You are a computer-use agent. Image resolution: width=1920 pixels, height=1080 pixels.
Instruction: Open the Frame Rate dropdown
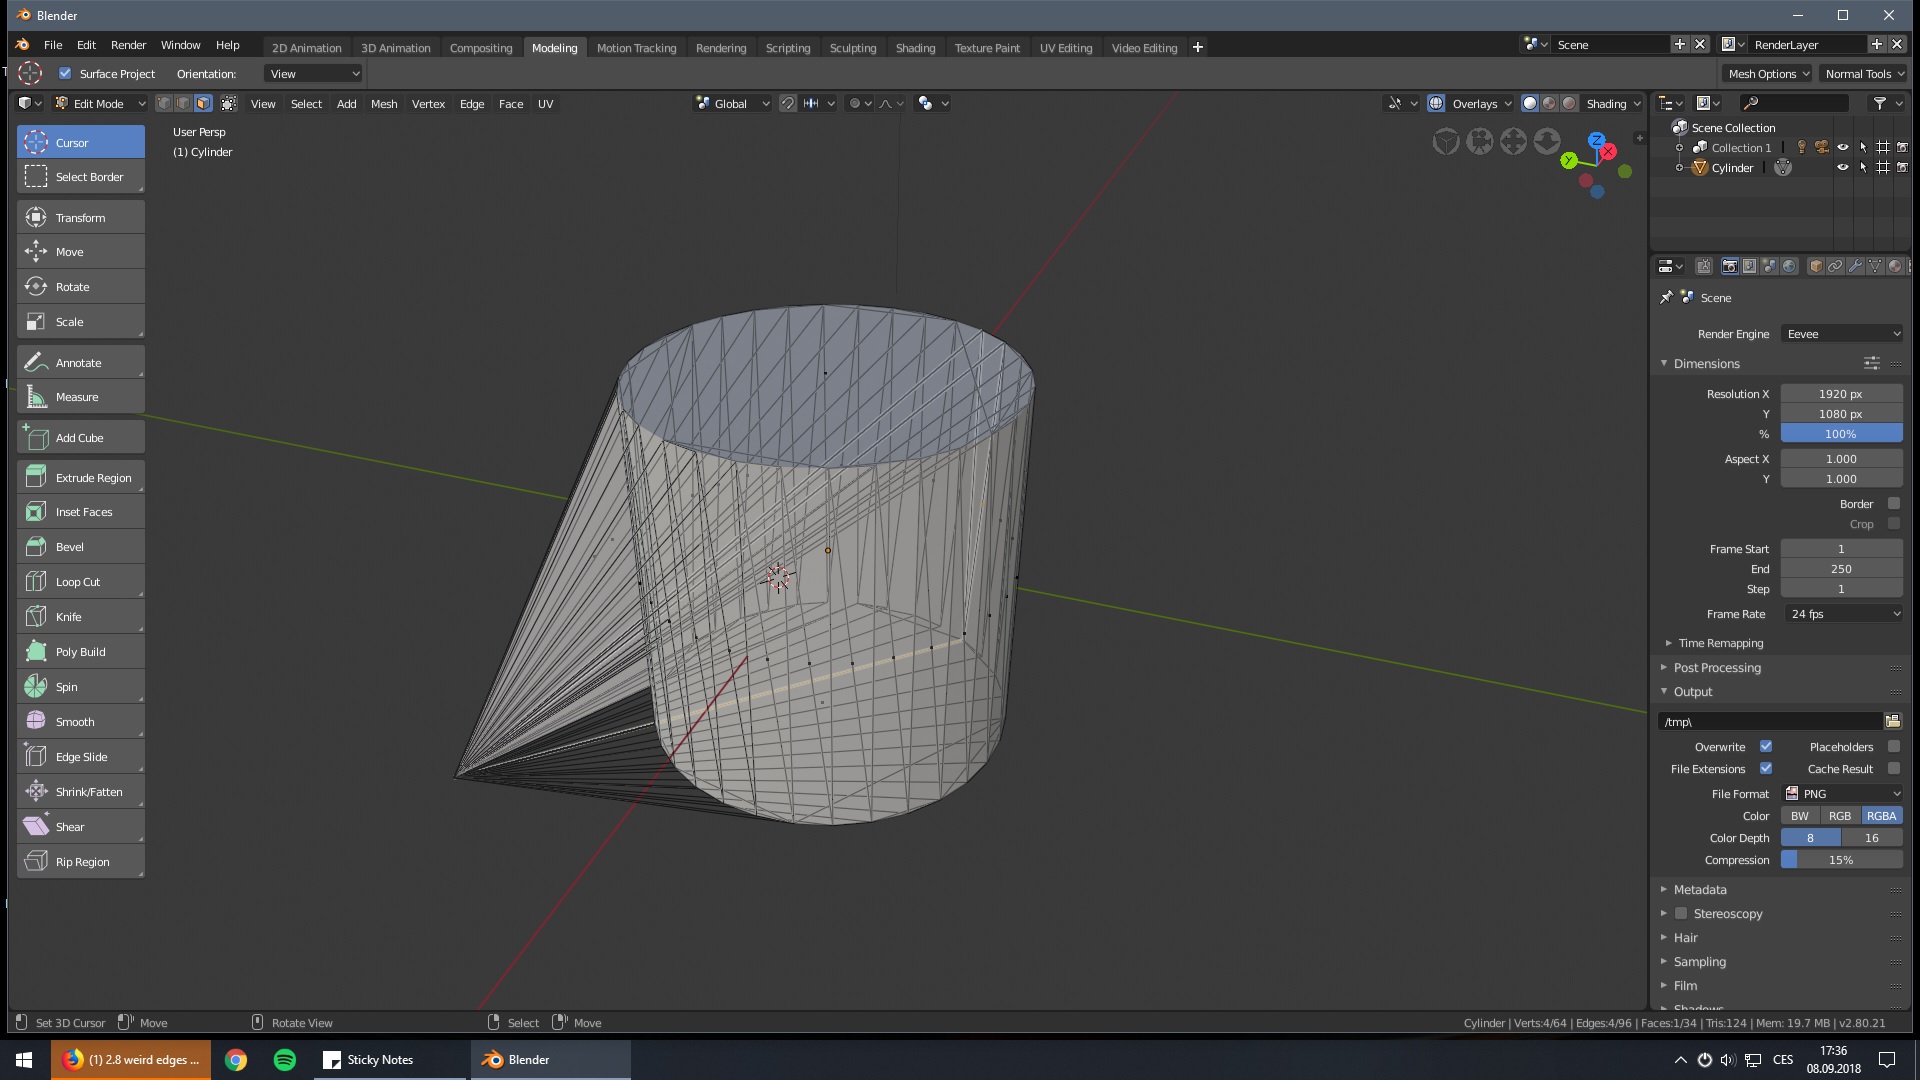pos(1842,614)
